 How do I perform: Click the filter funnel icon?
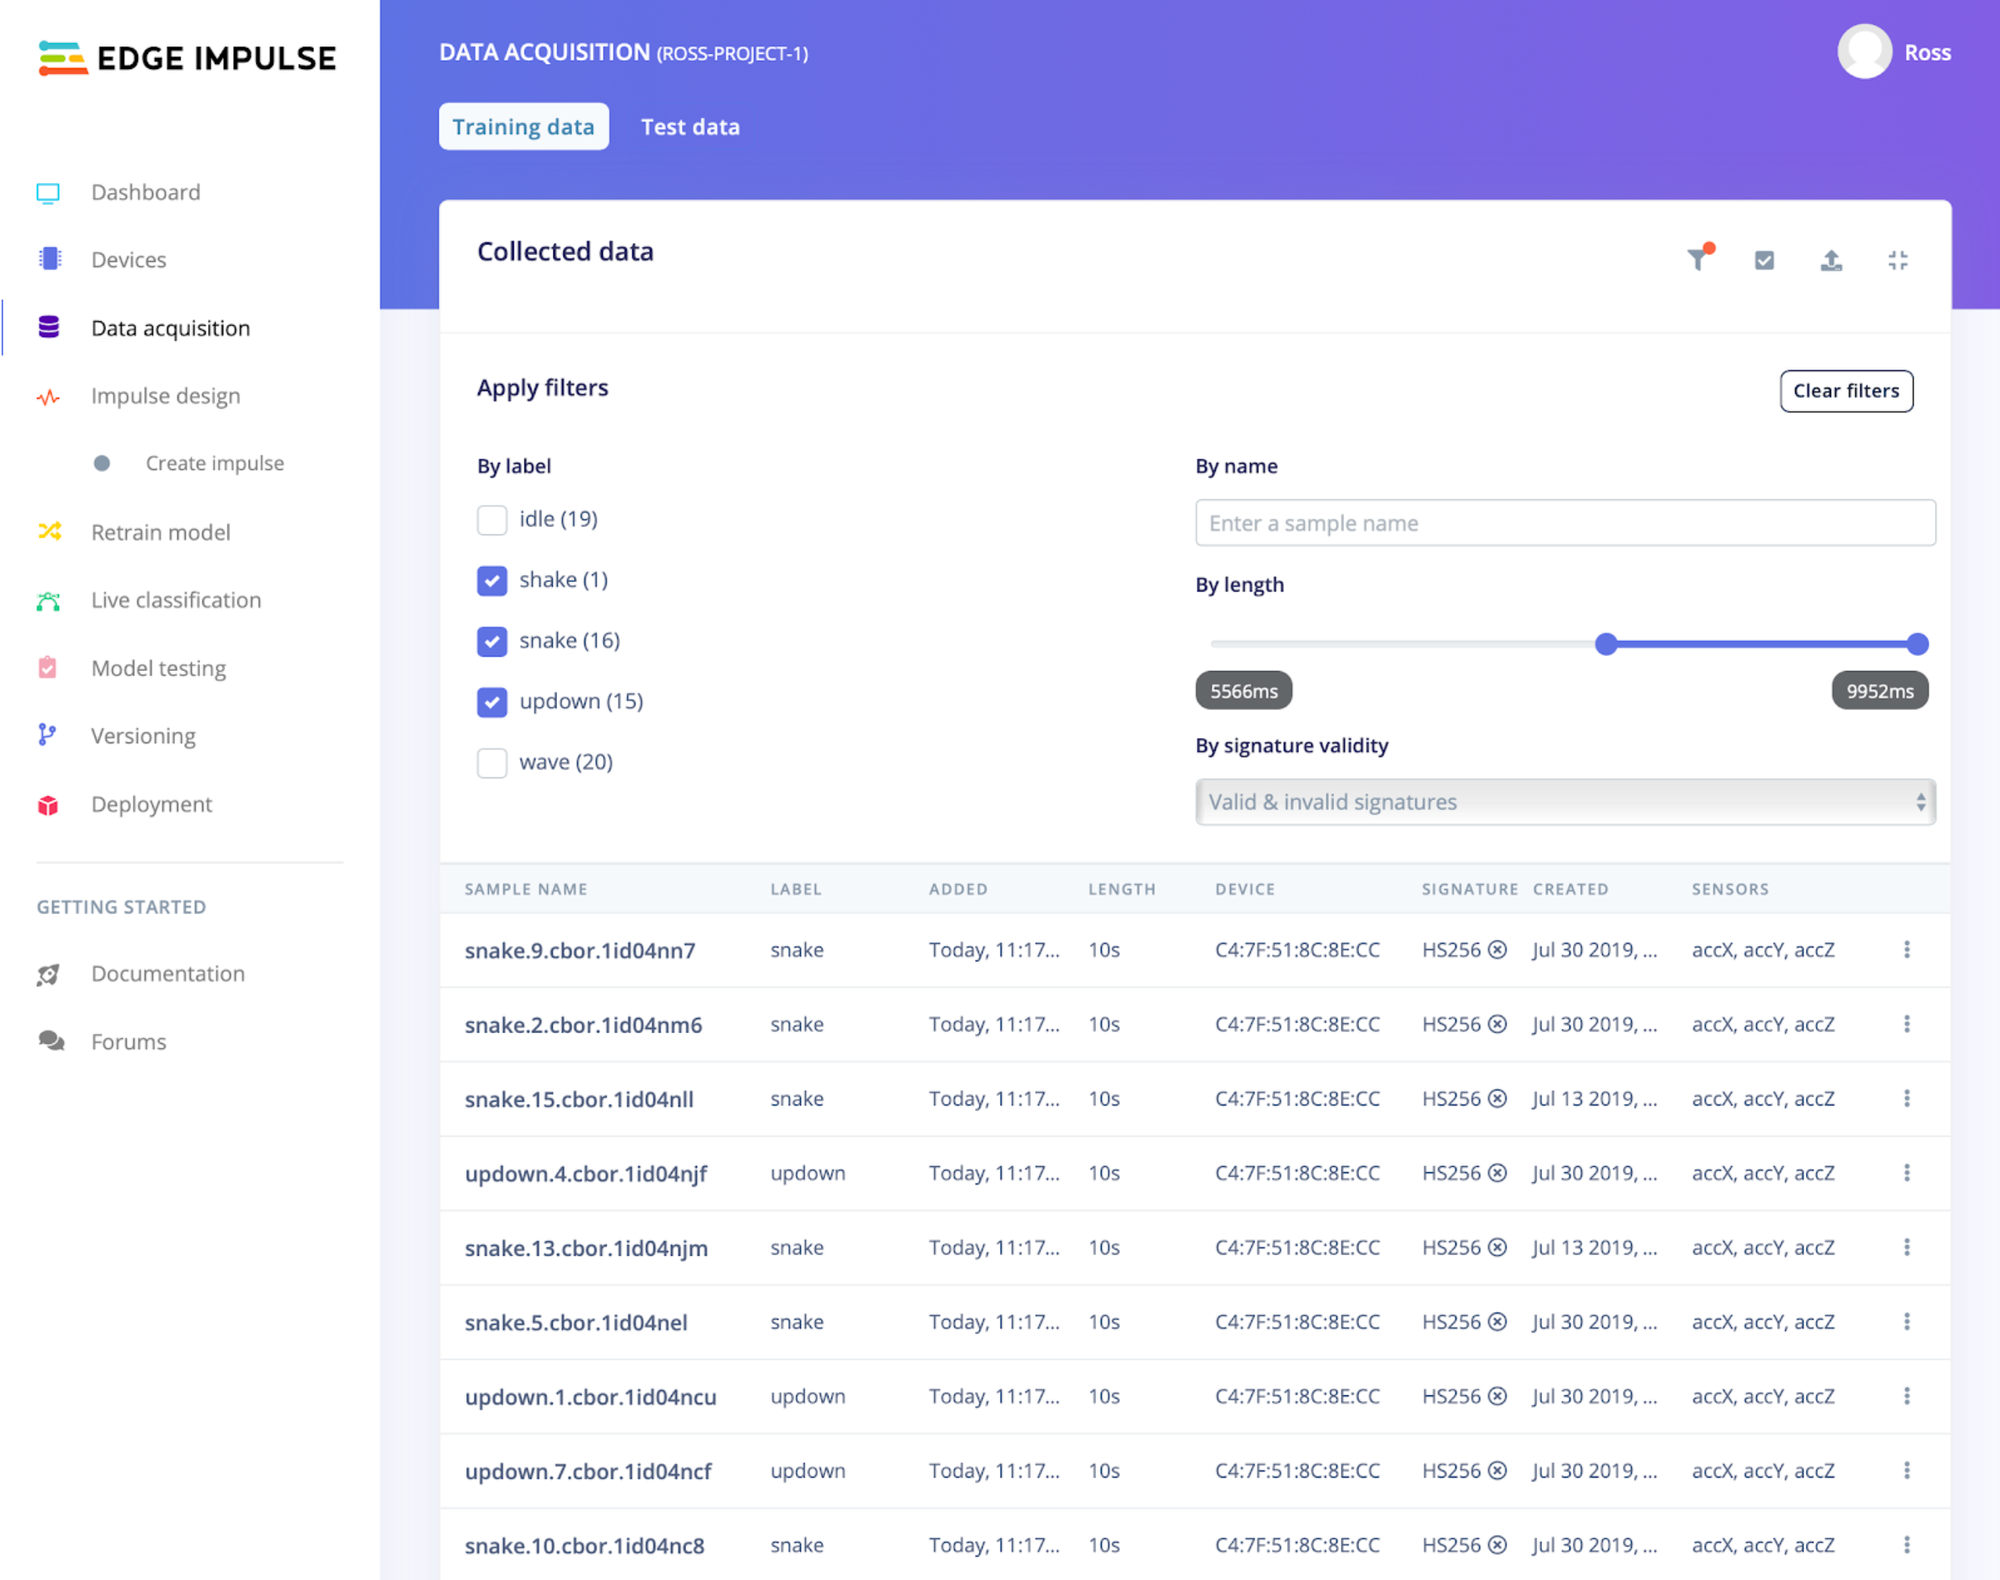[x=1698, y=260]
